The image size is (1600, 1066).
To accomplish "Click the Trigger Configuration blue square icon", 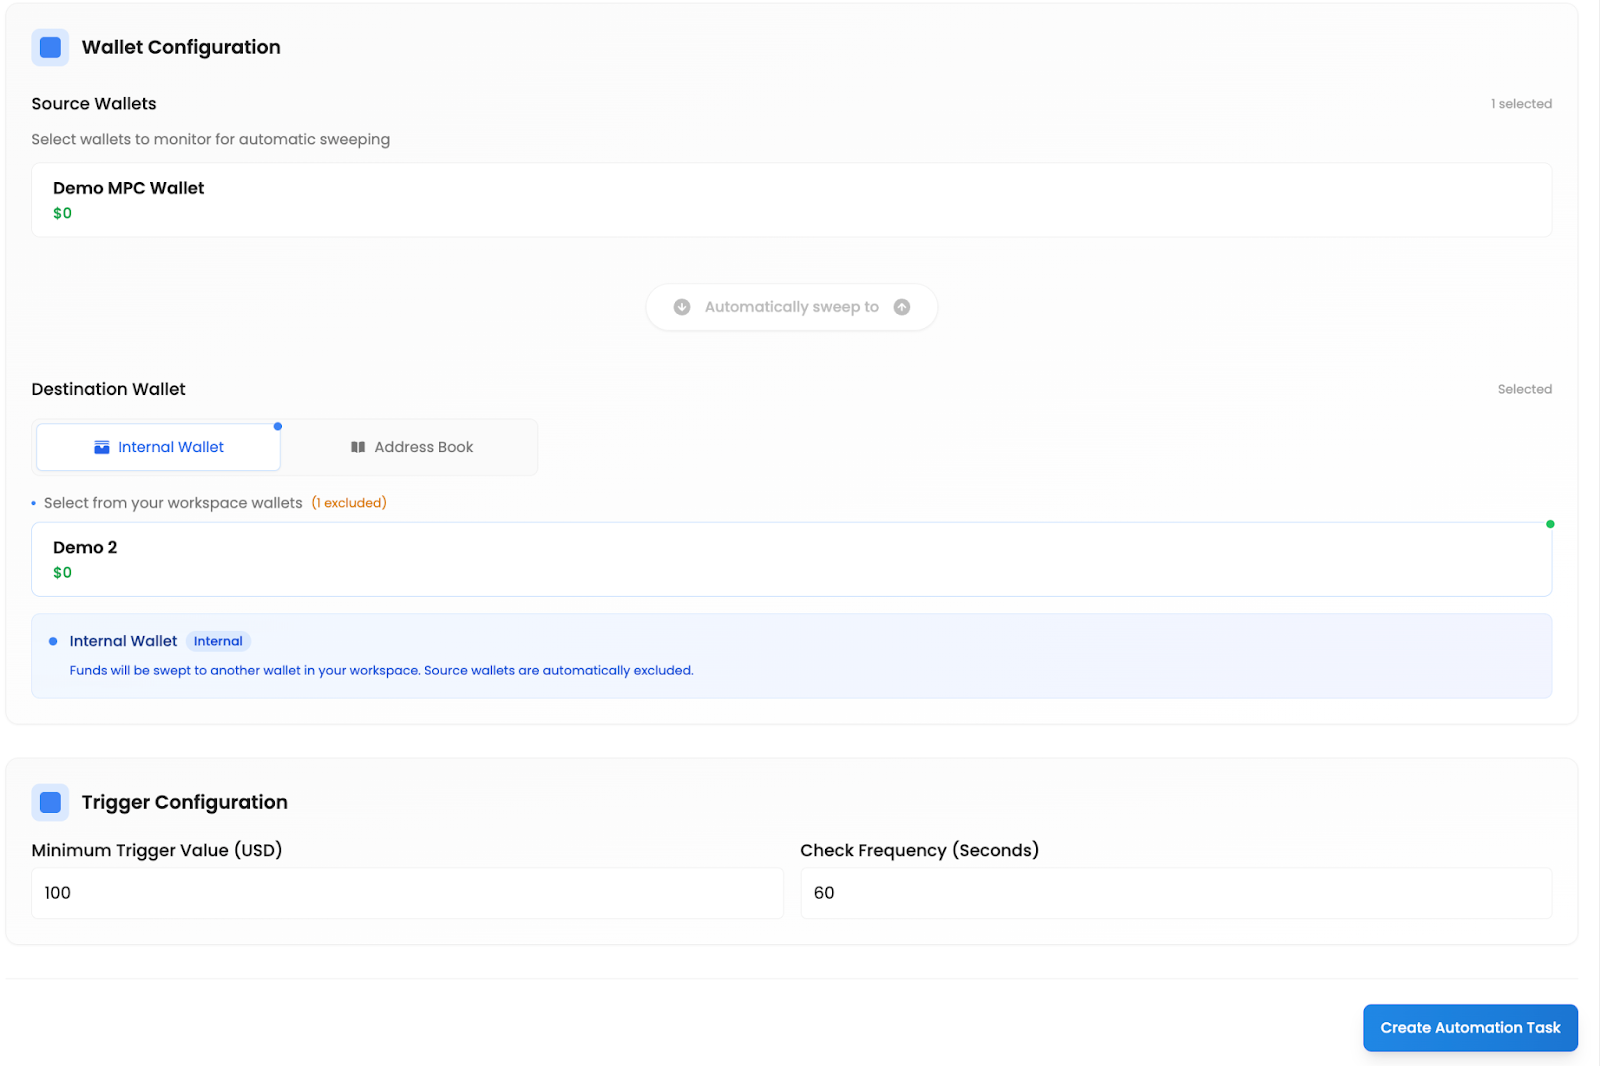I will click(50, 801).
